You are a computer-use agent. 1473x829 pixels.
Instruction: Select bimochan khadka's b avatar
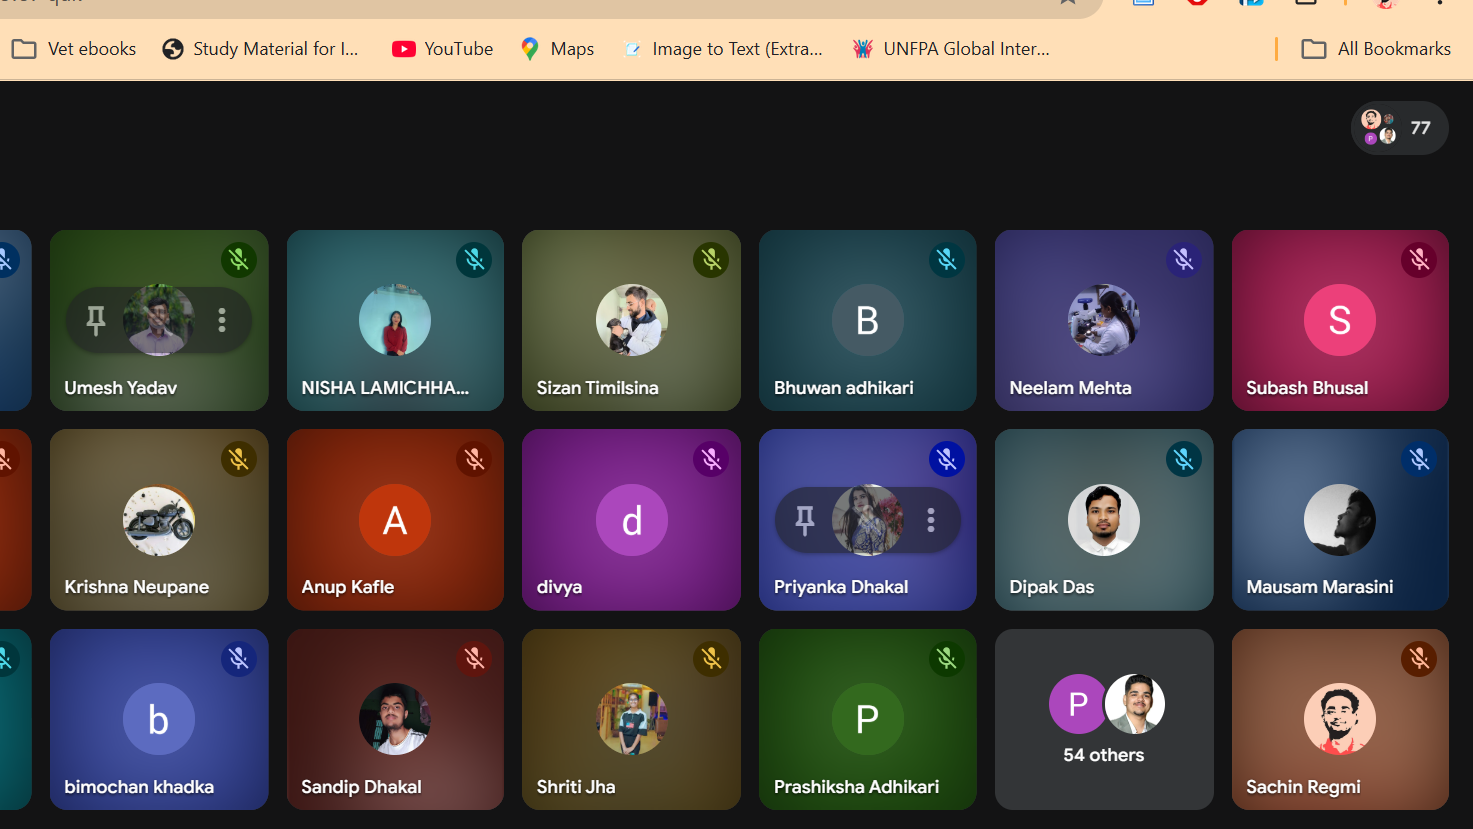(x=159, y=719)
